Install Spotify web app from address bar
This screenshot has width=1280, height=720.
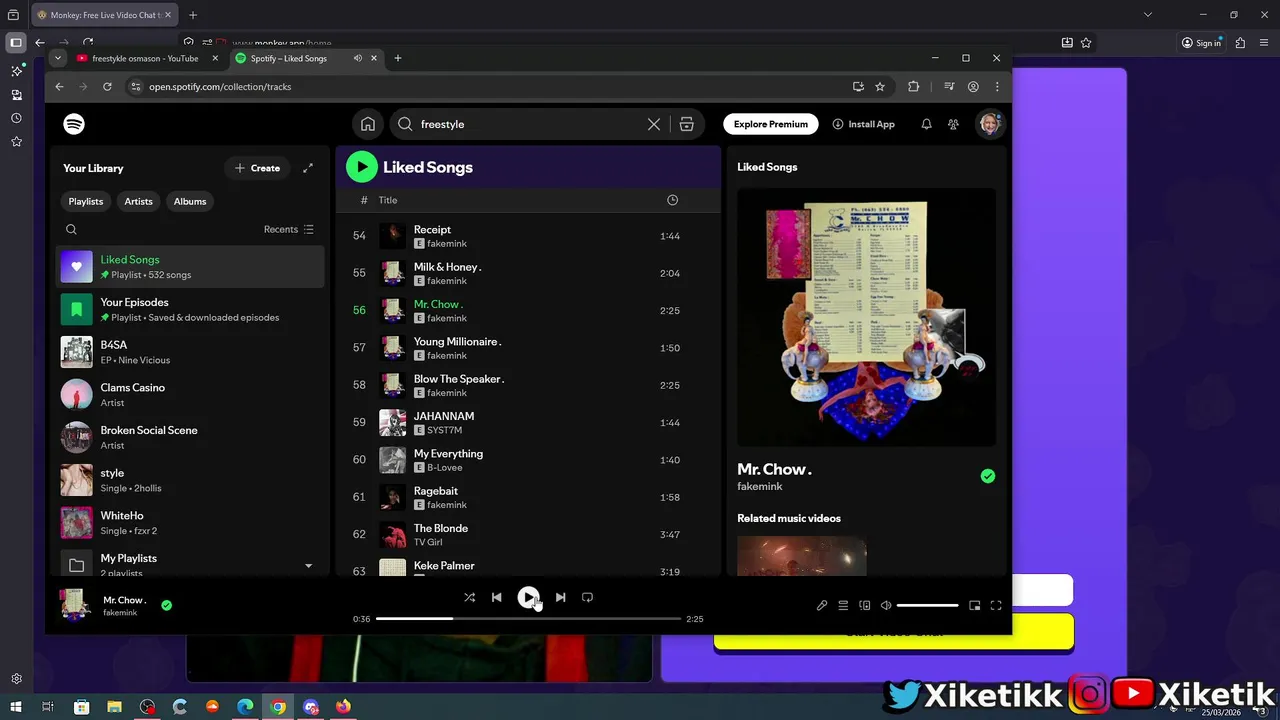[x=858, y=87]
